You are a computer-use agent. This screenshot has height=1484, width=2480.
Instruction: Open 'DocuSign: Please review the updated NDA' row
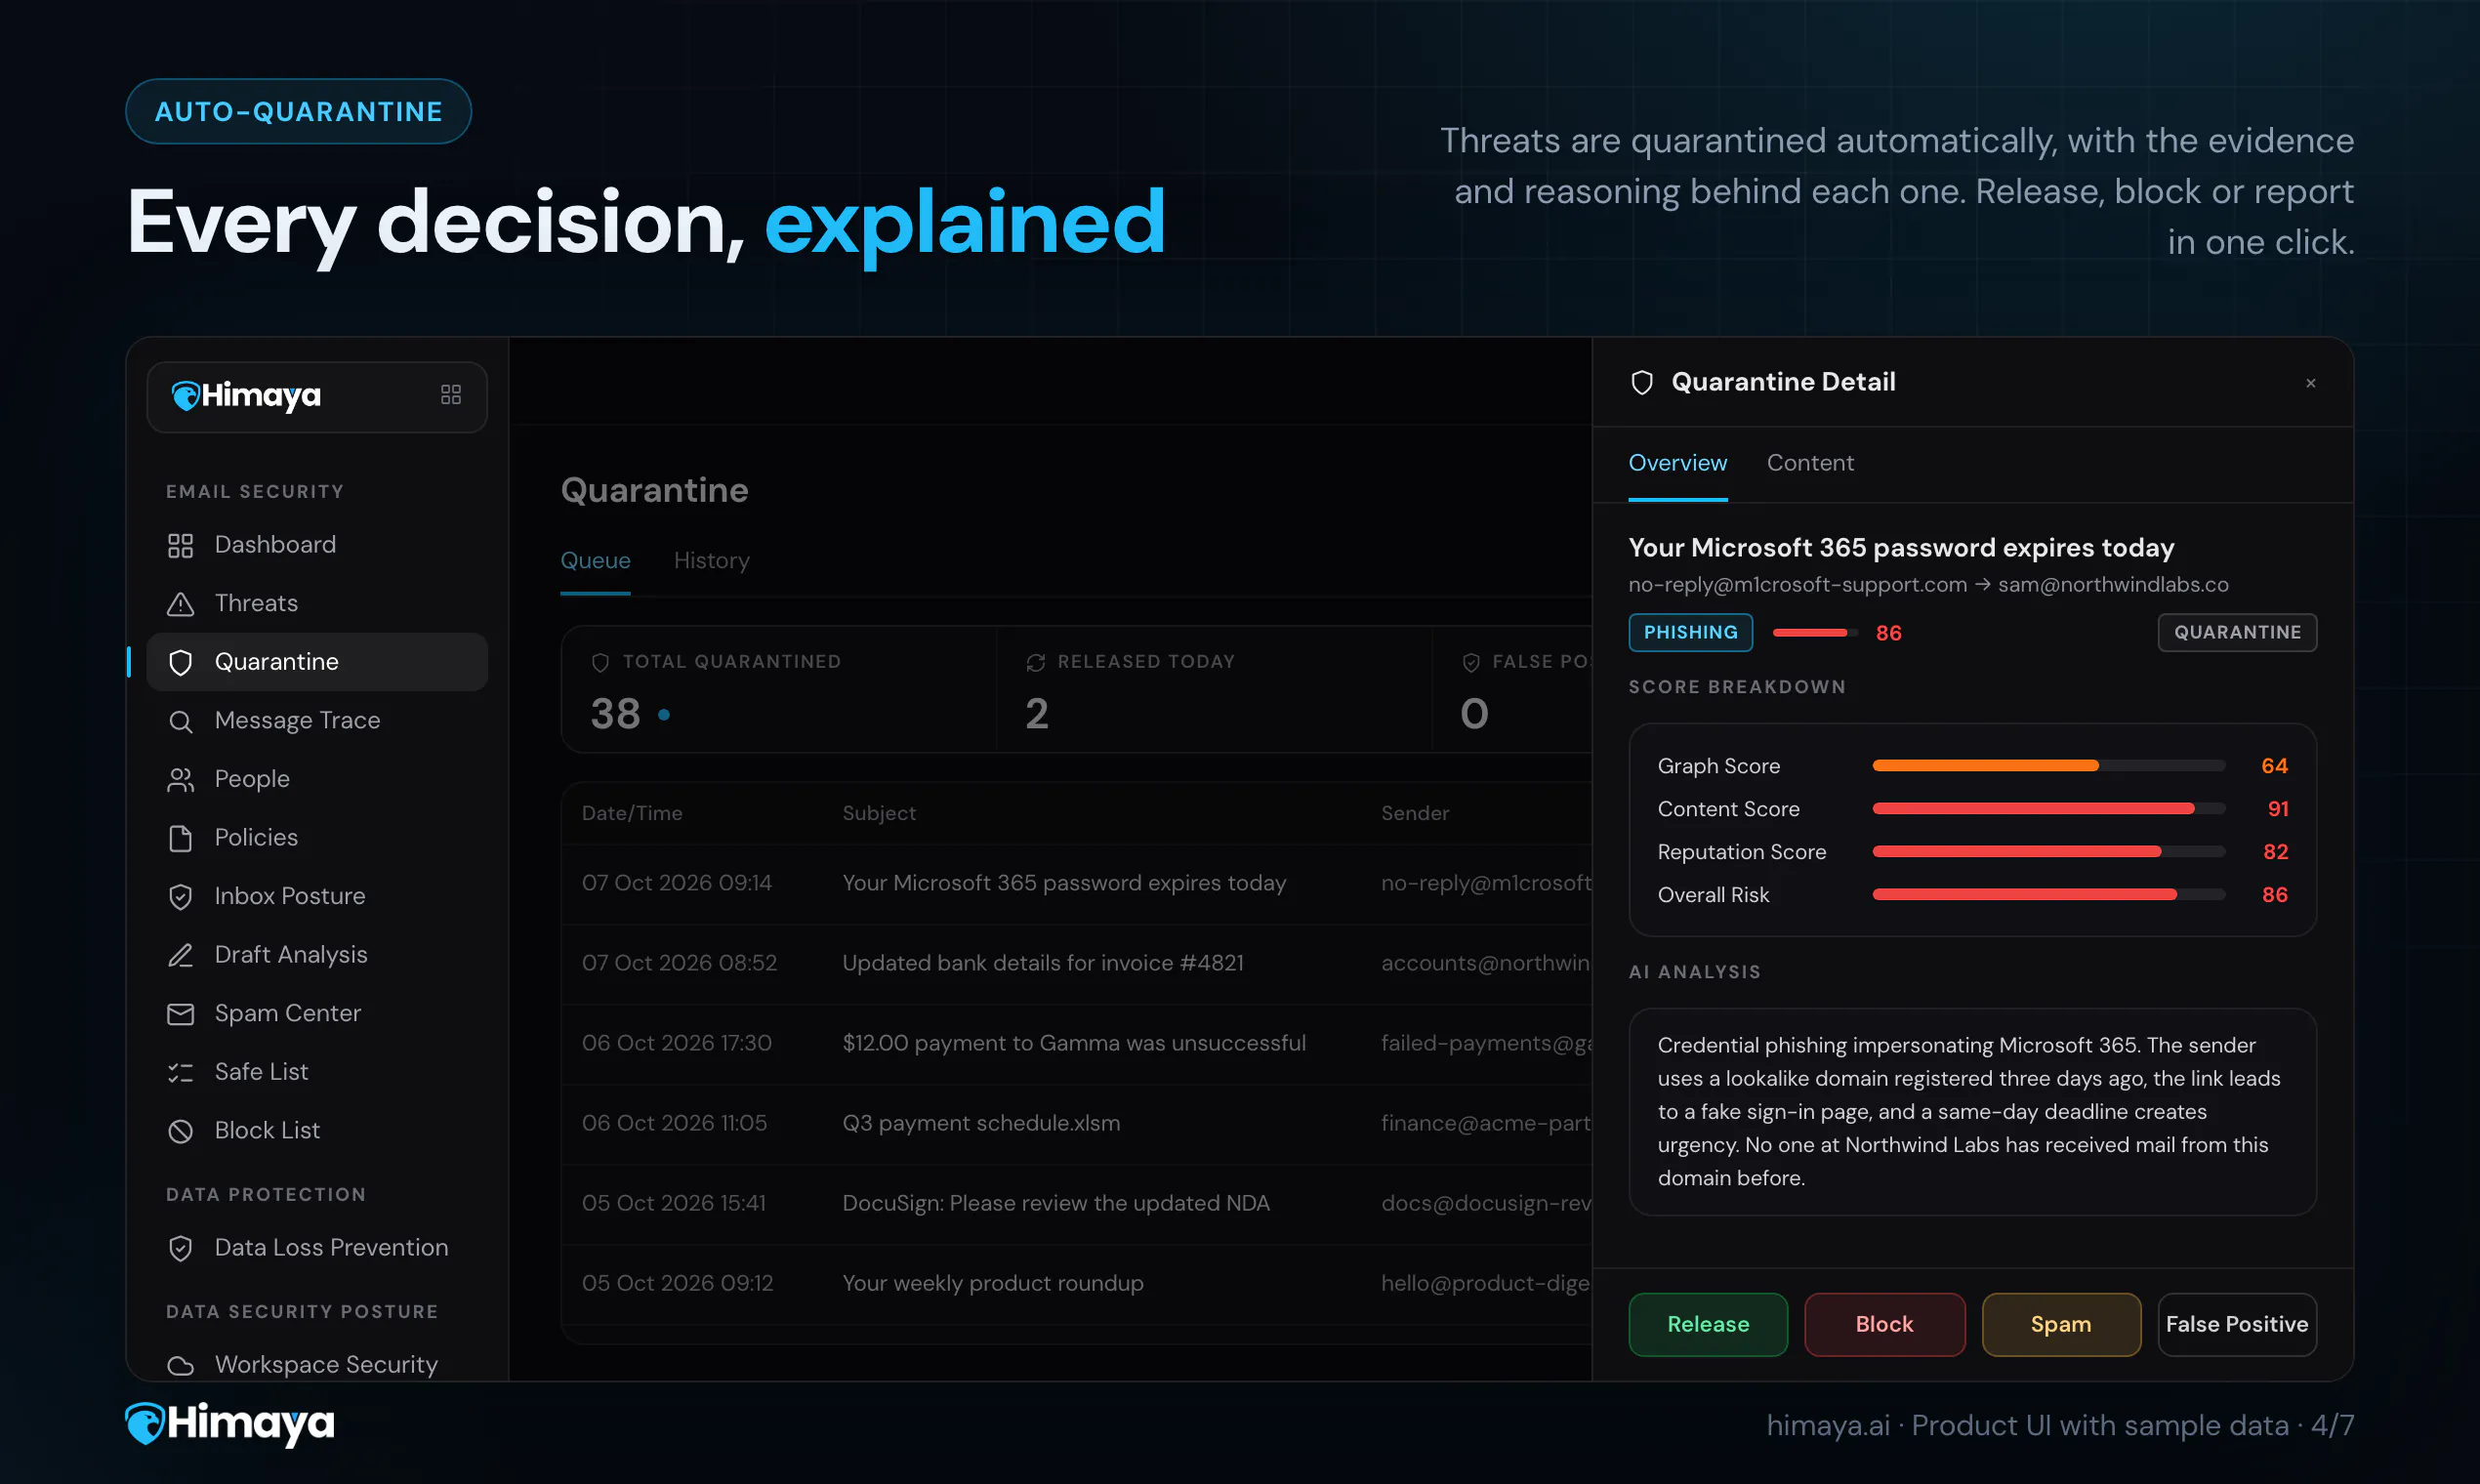point(1076,1203)
